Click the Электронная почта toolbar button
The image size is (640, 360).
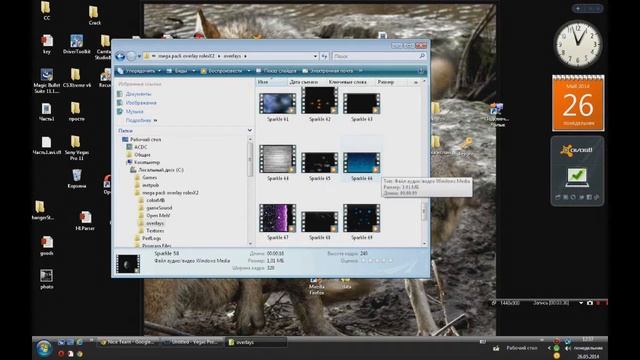pos(328,71)
